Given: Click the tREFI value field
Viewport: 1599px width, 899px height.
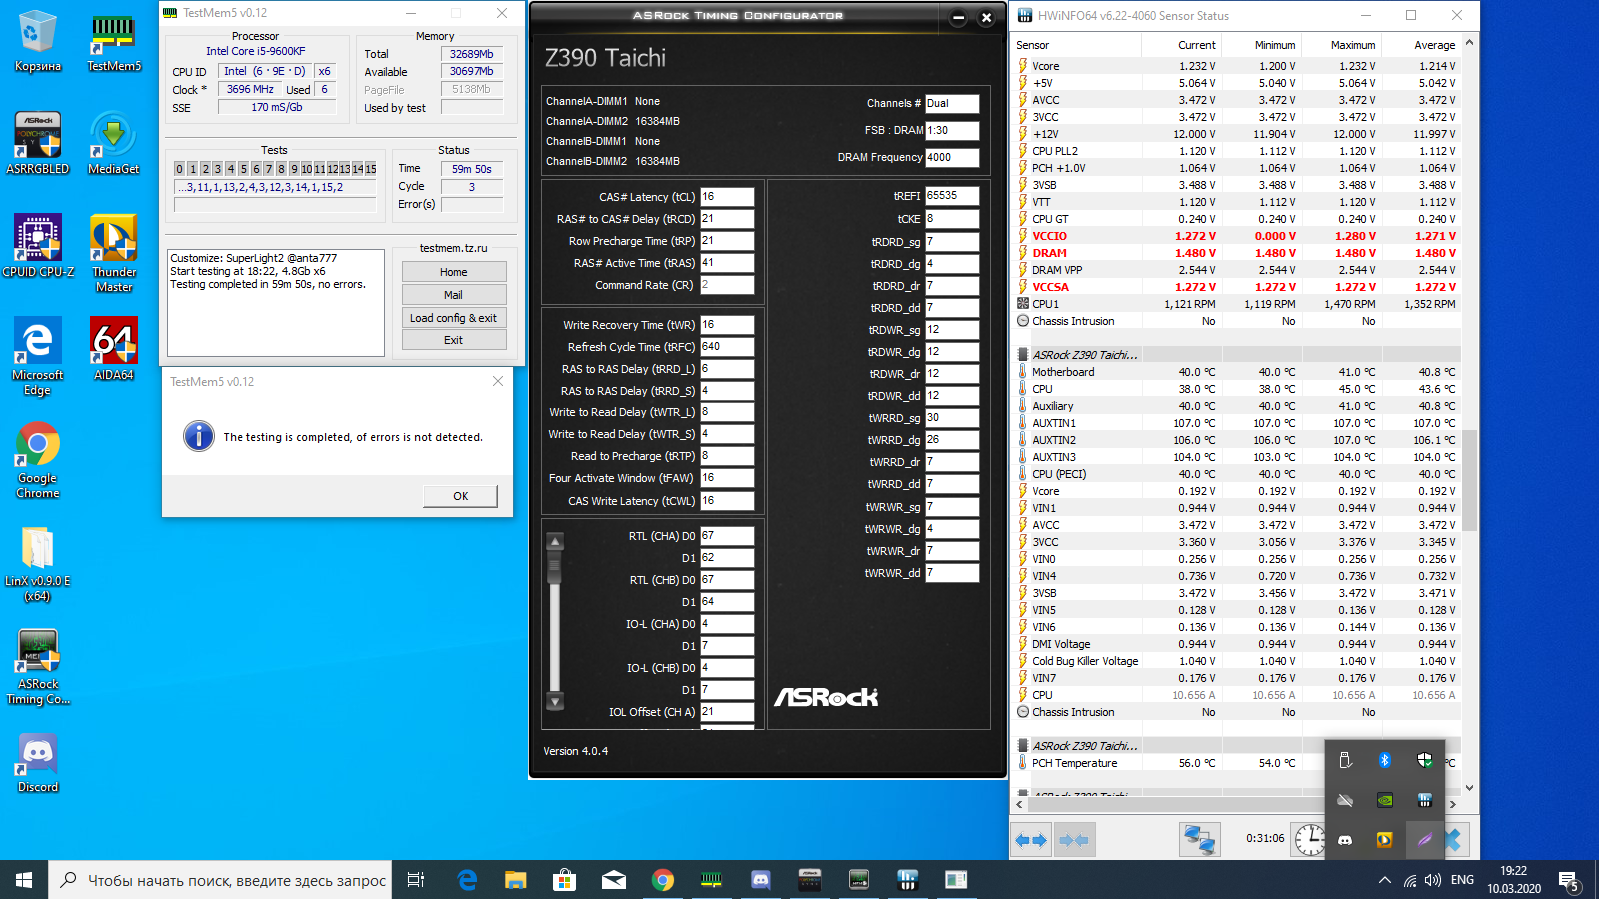Looking at the screenshot, I should (952, 196).
